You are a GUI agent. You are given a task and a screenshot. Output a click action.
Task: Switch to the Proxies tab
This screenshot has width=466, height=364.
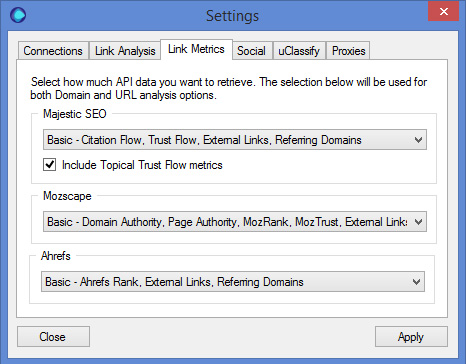[x=349, y=51]
